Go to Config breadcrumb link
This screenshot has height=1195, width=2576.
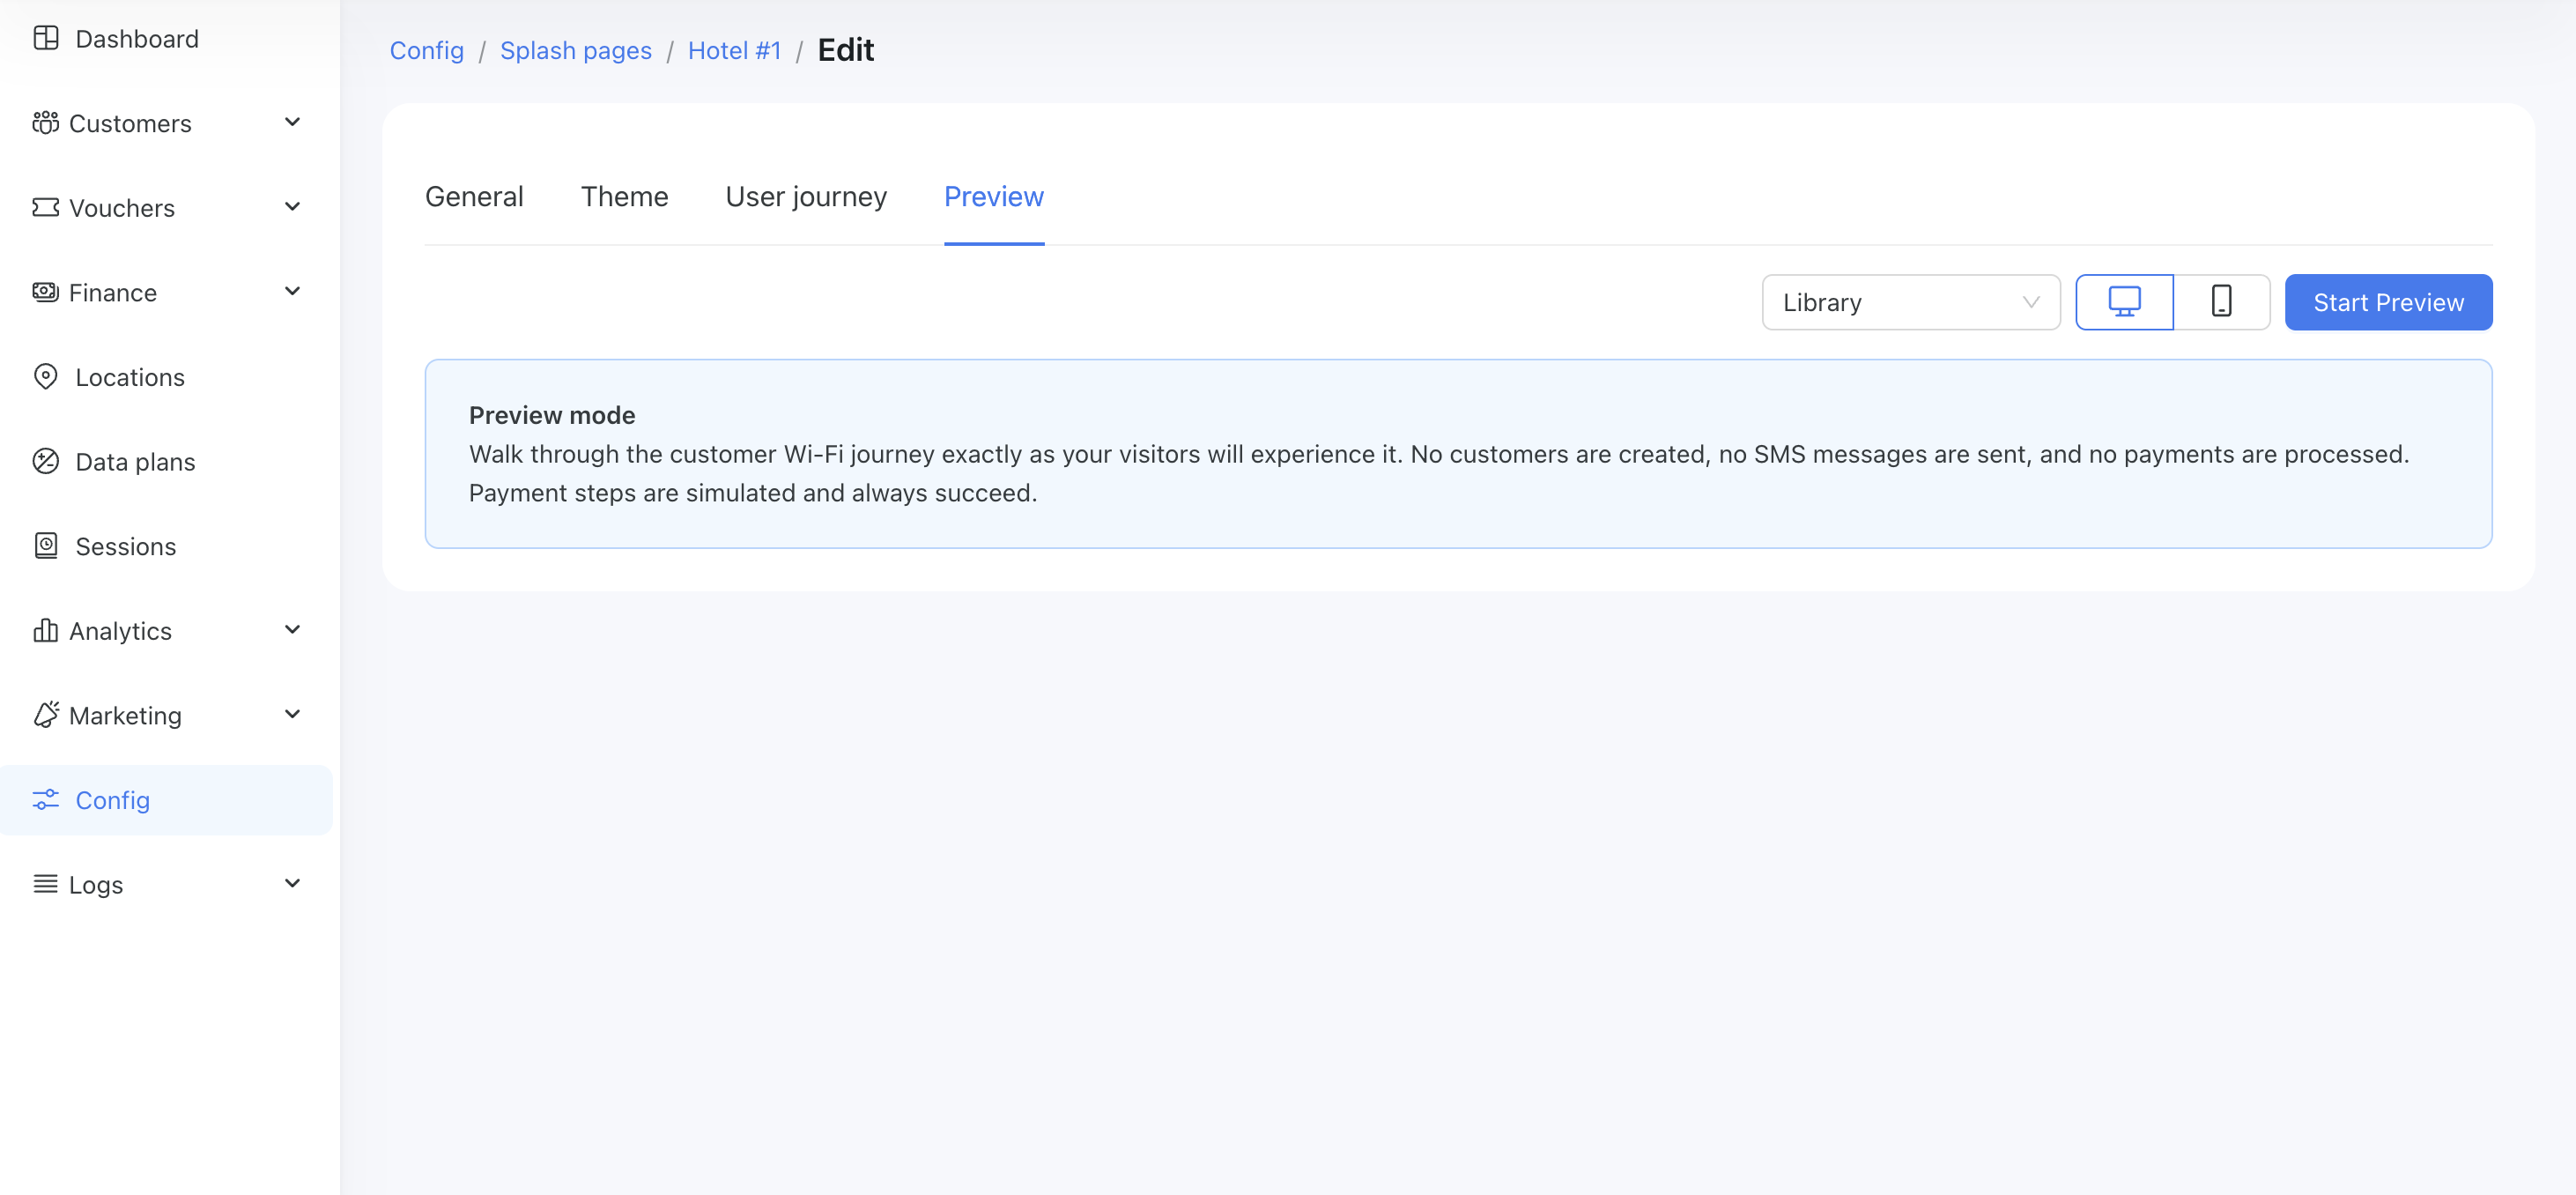427,50
